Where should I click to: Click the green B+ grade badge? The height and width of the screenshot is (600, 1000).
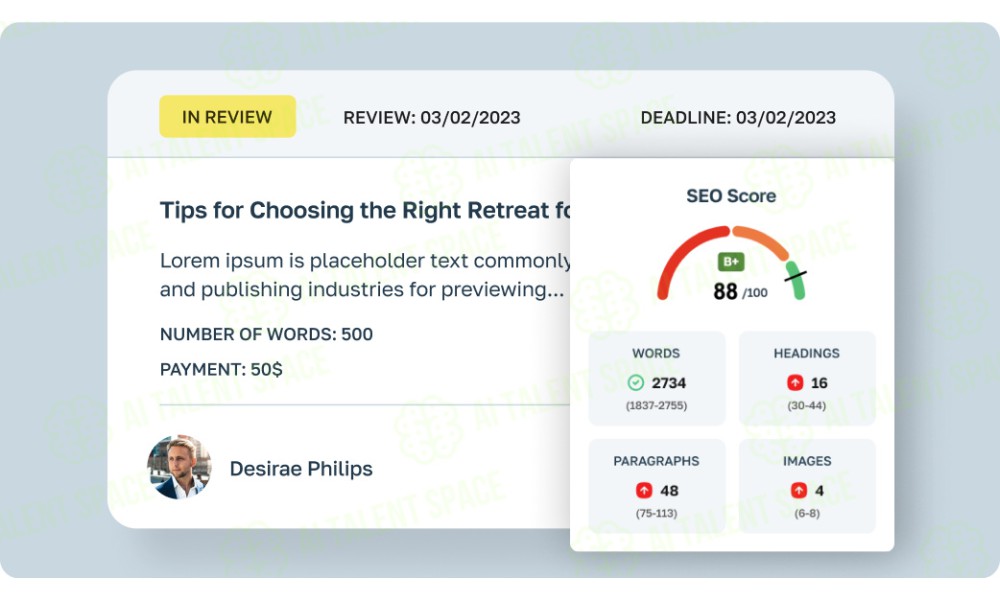731,262
